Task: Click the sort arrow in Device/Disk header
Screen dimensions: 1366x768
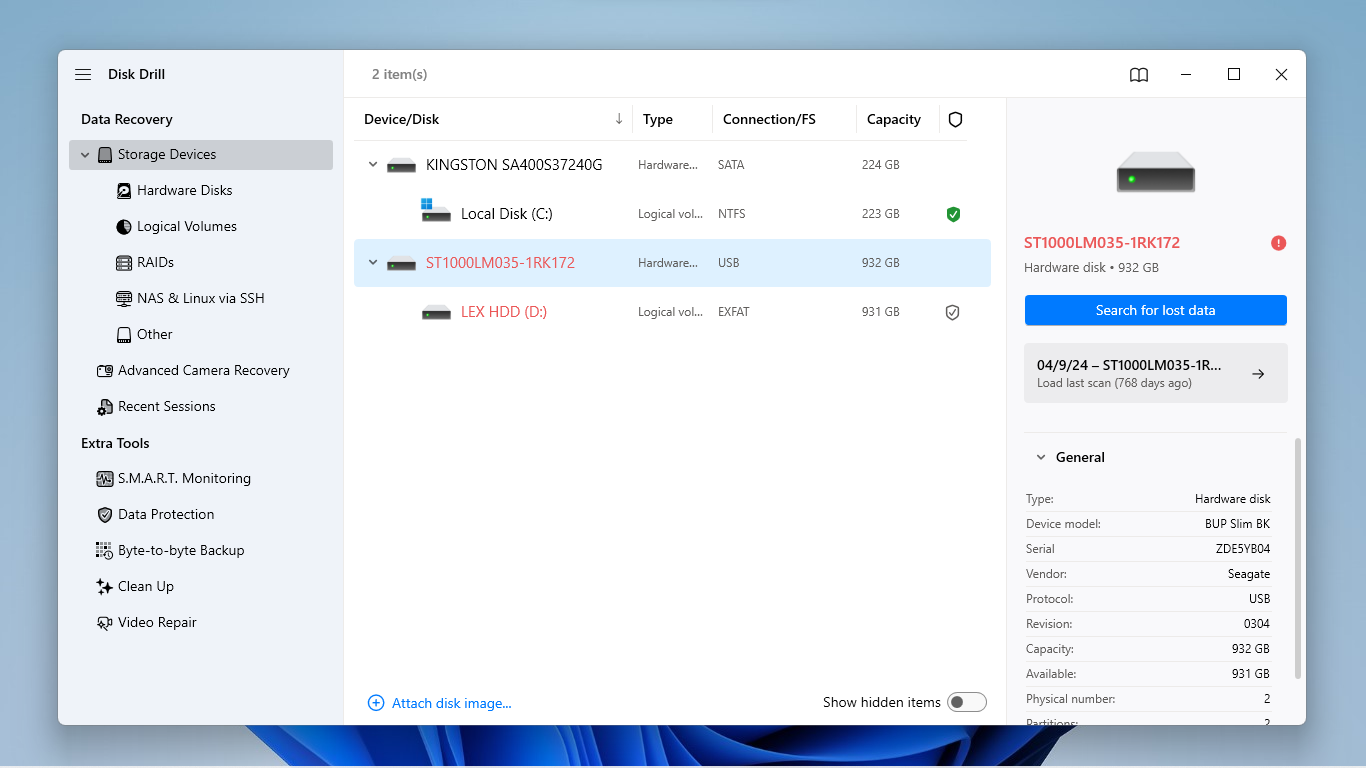Action: (619, 119)
